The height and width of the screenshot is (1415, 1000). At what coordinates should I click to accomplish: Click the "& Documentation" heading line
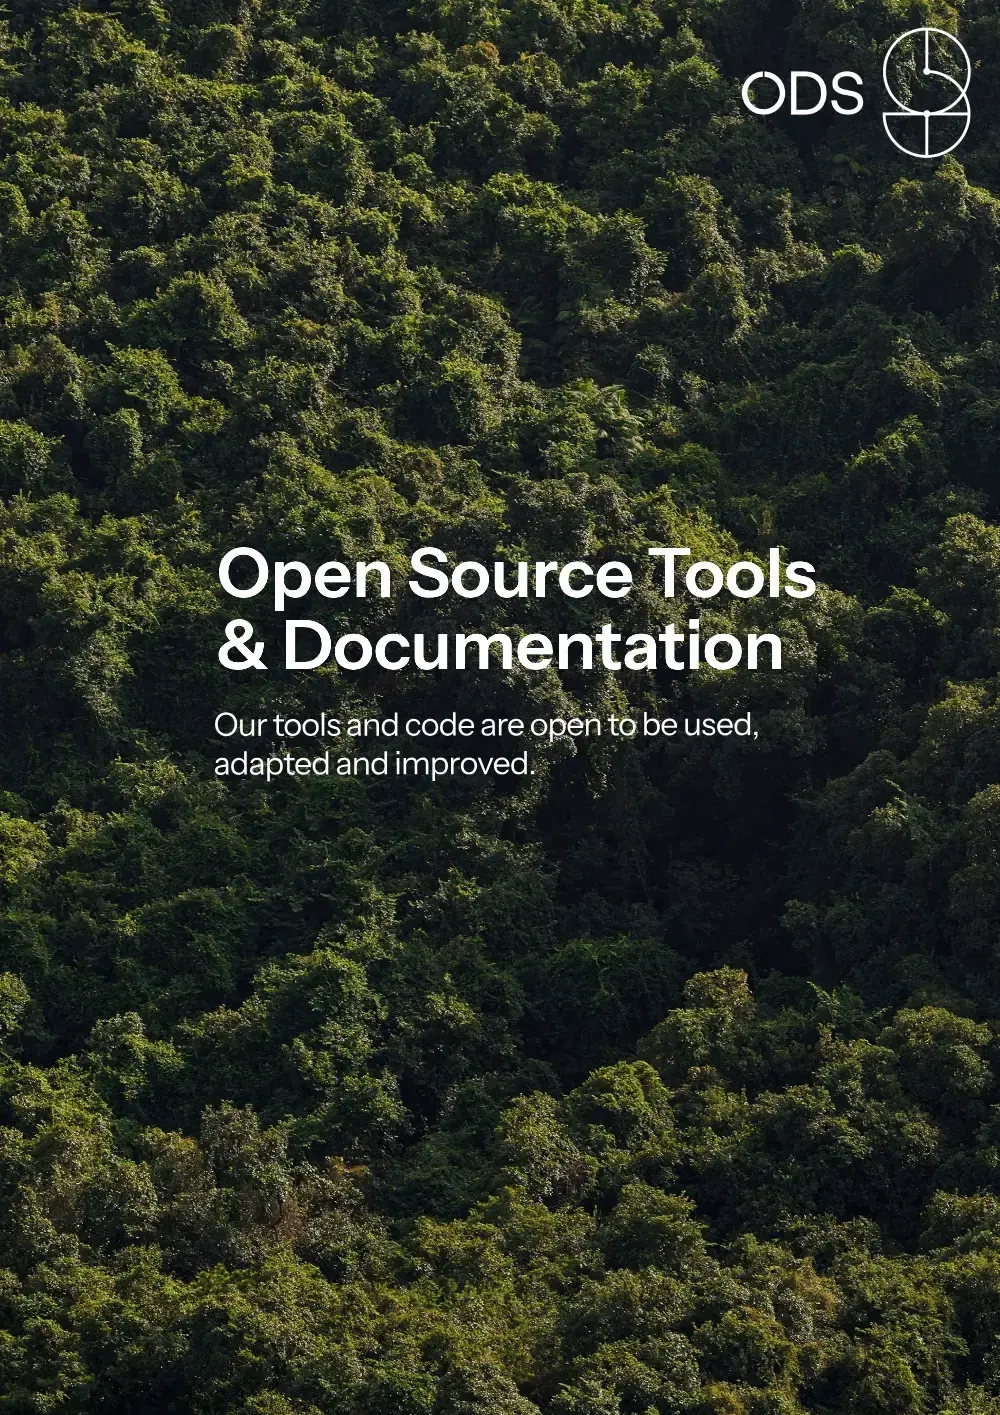coord(500,645)
